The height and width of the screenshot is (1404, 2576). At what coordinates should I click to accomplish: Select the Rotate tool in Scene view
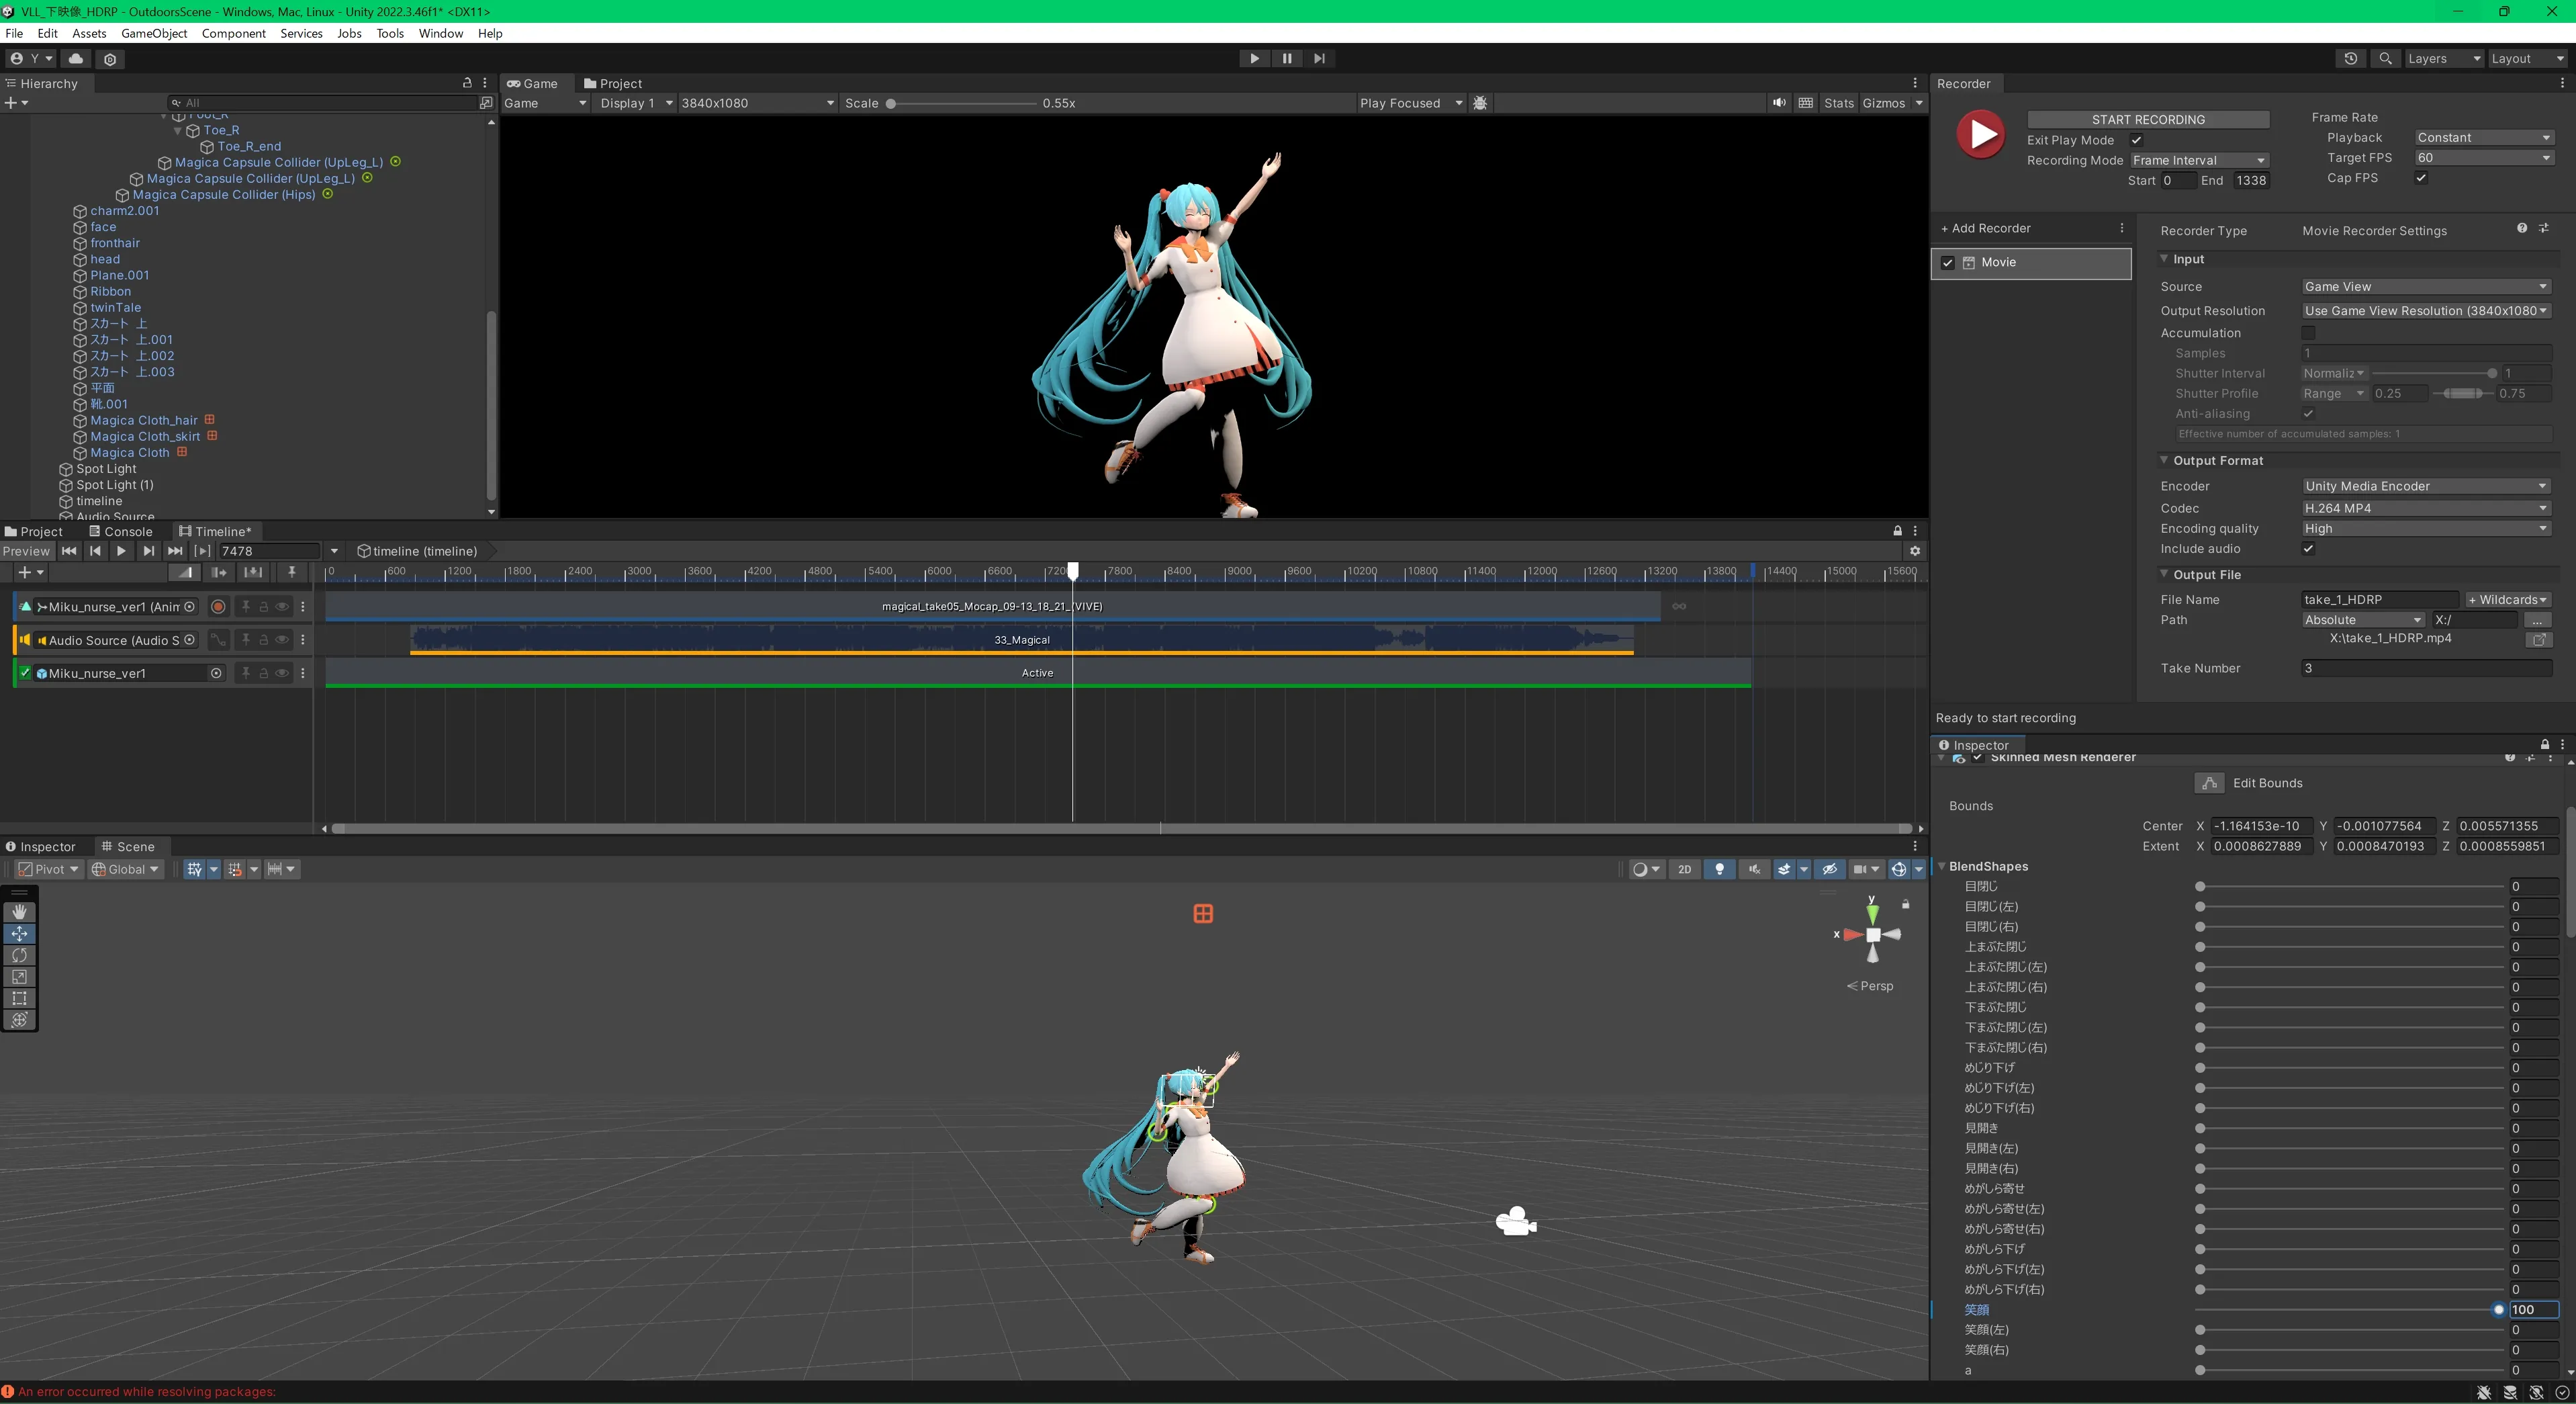pos(19,955)
